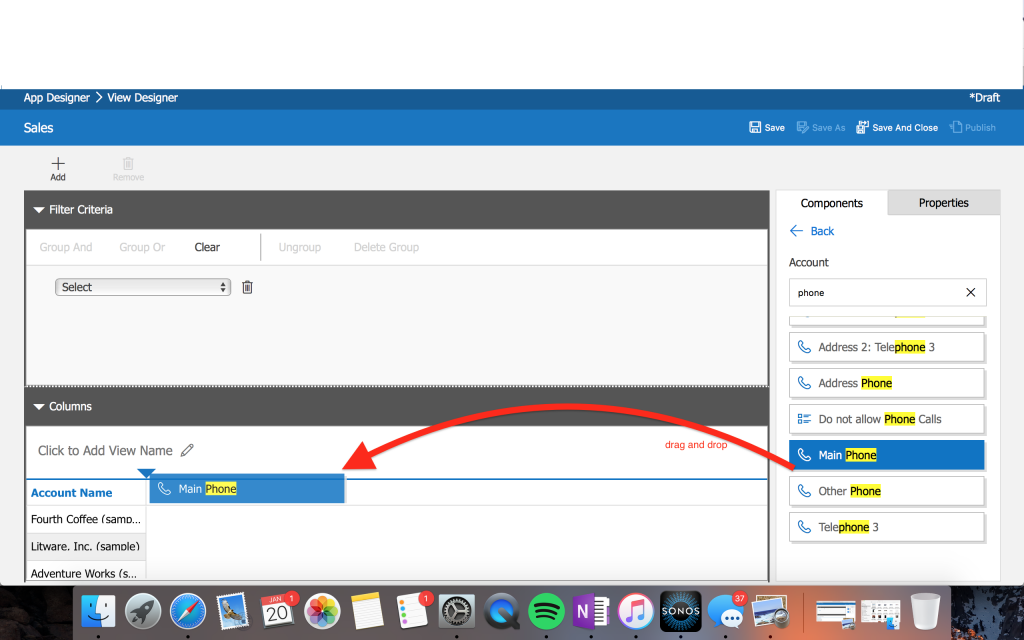1024x640 pixels.
Task: Click the pencil icon to edit view name
Action: pyautogui.click(x=187, y=450)
